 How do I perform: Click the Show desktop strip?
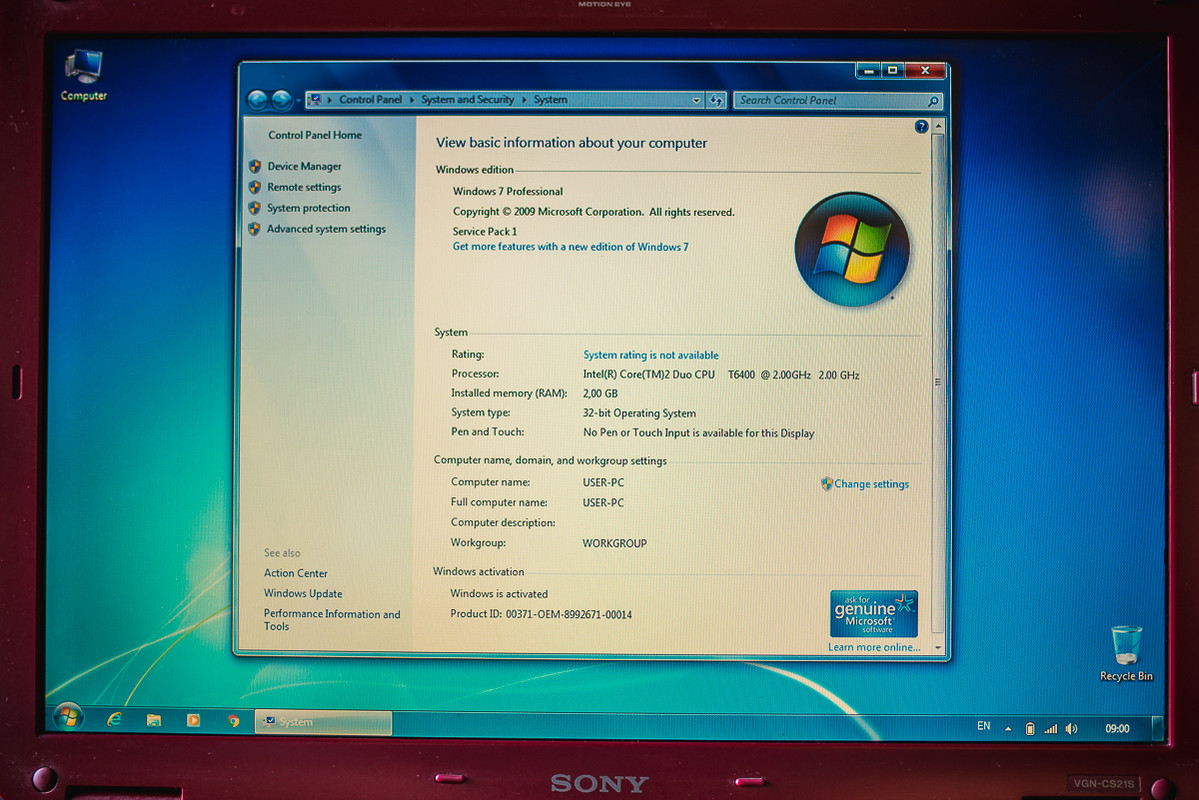(x=1158, y=729)
